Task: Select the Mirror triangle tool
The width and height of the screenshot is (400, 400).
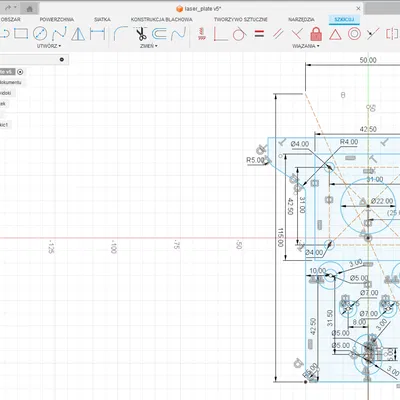Action: click(x=78, y=34)
